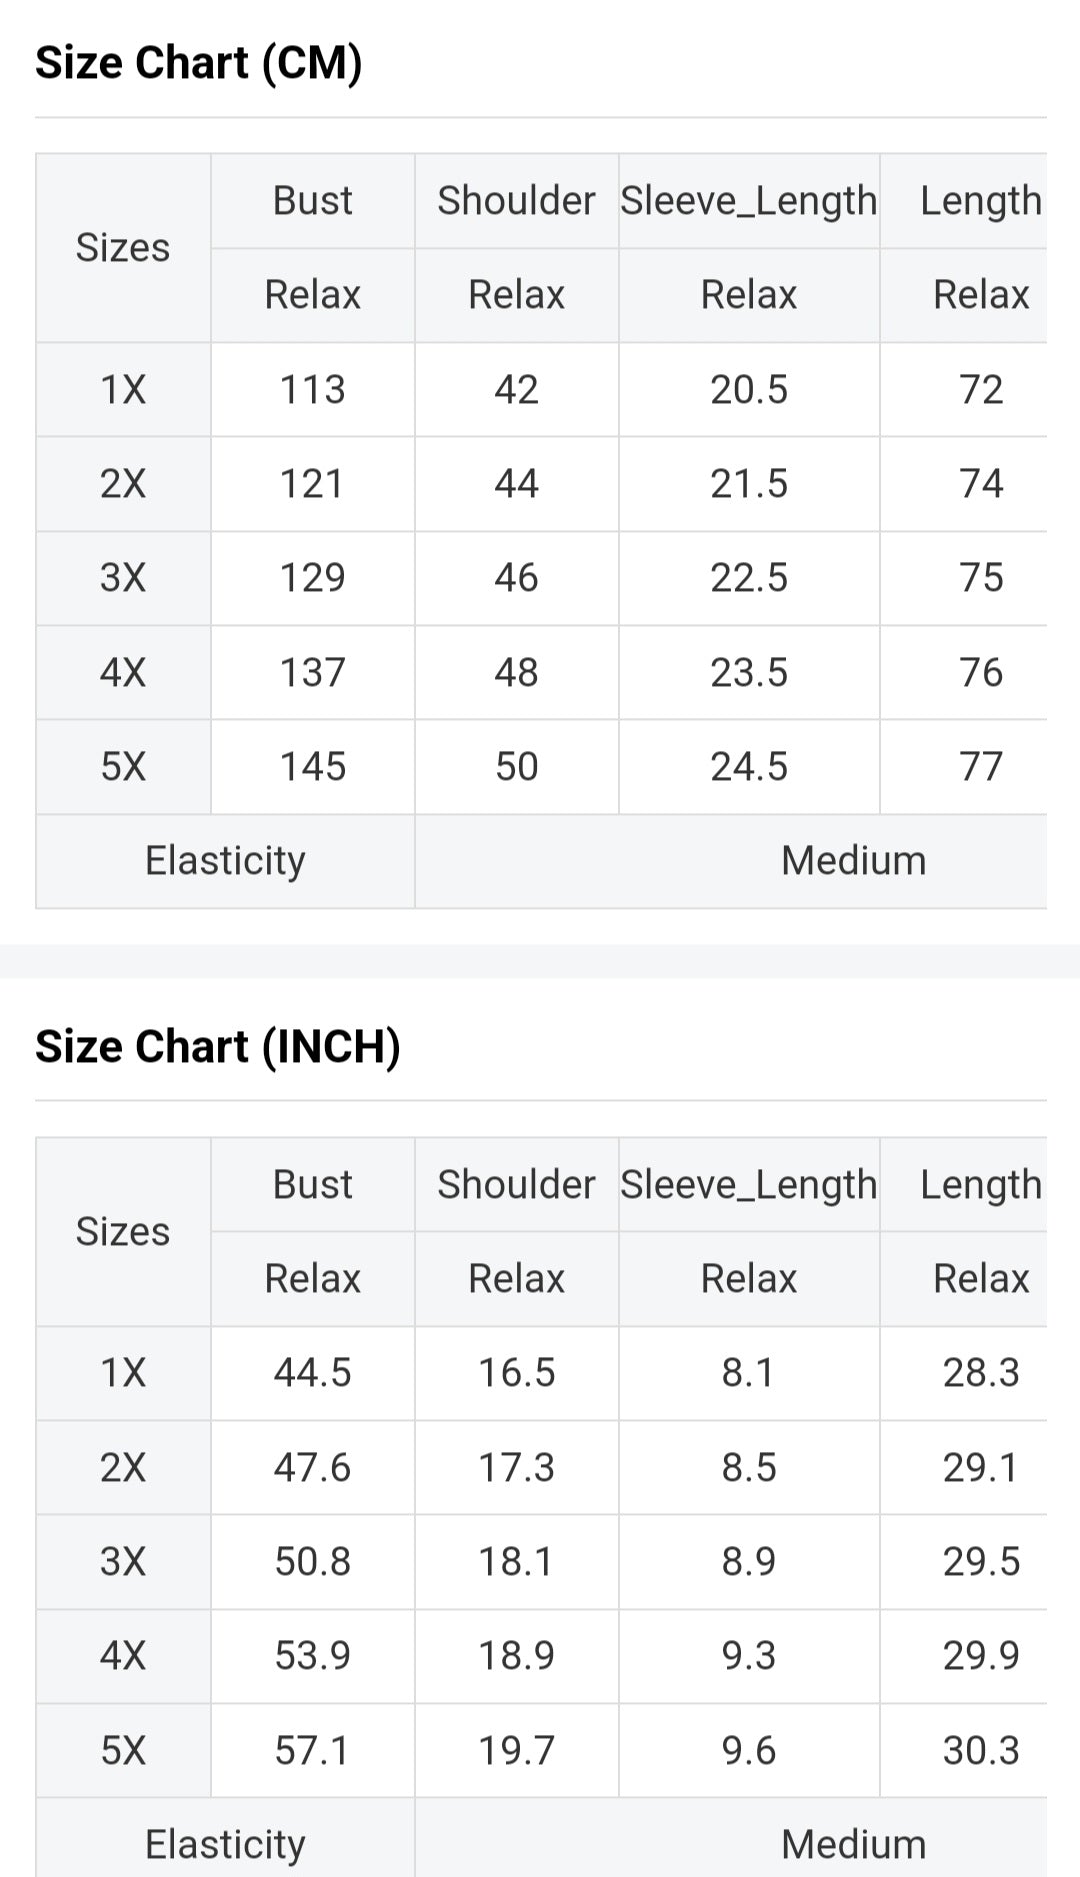Tap the 2X size row label in CM chart
The image size is (1080, 1877).
(x=123, y=484)
